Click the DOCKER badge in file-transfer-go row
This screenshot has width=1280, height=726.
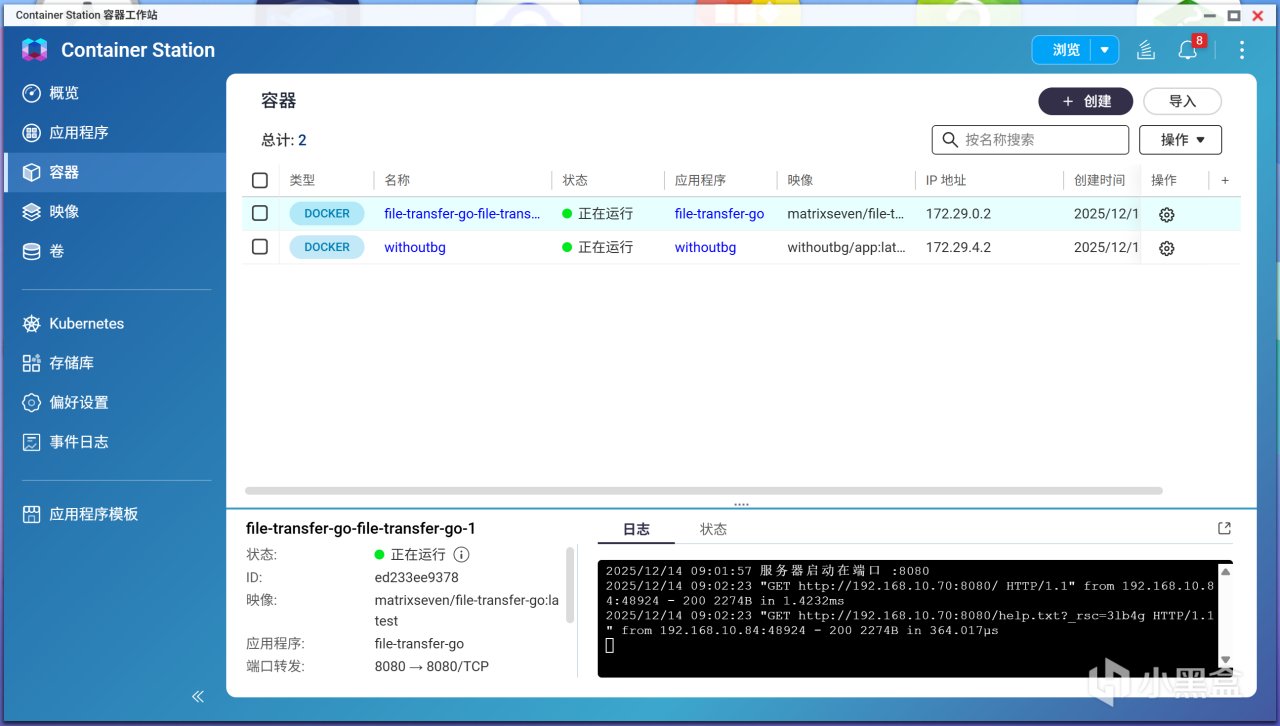[x=327, y=214]
